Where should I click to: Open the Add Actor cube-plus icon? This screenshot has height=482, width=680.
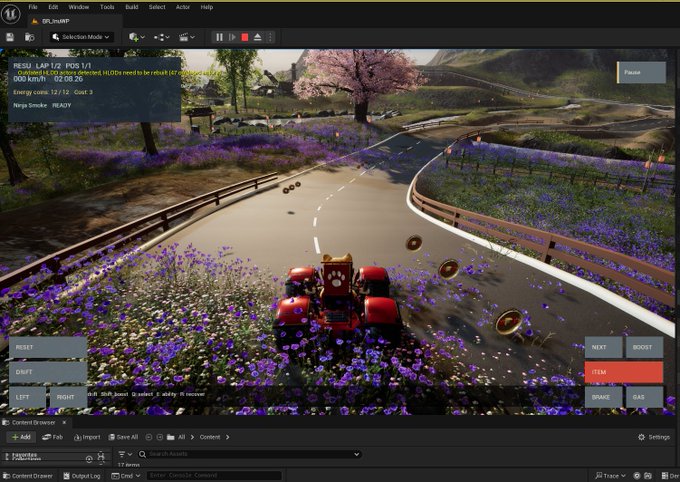134,37
